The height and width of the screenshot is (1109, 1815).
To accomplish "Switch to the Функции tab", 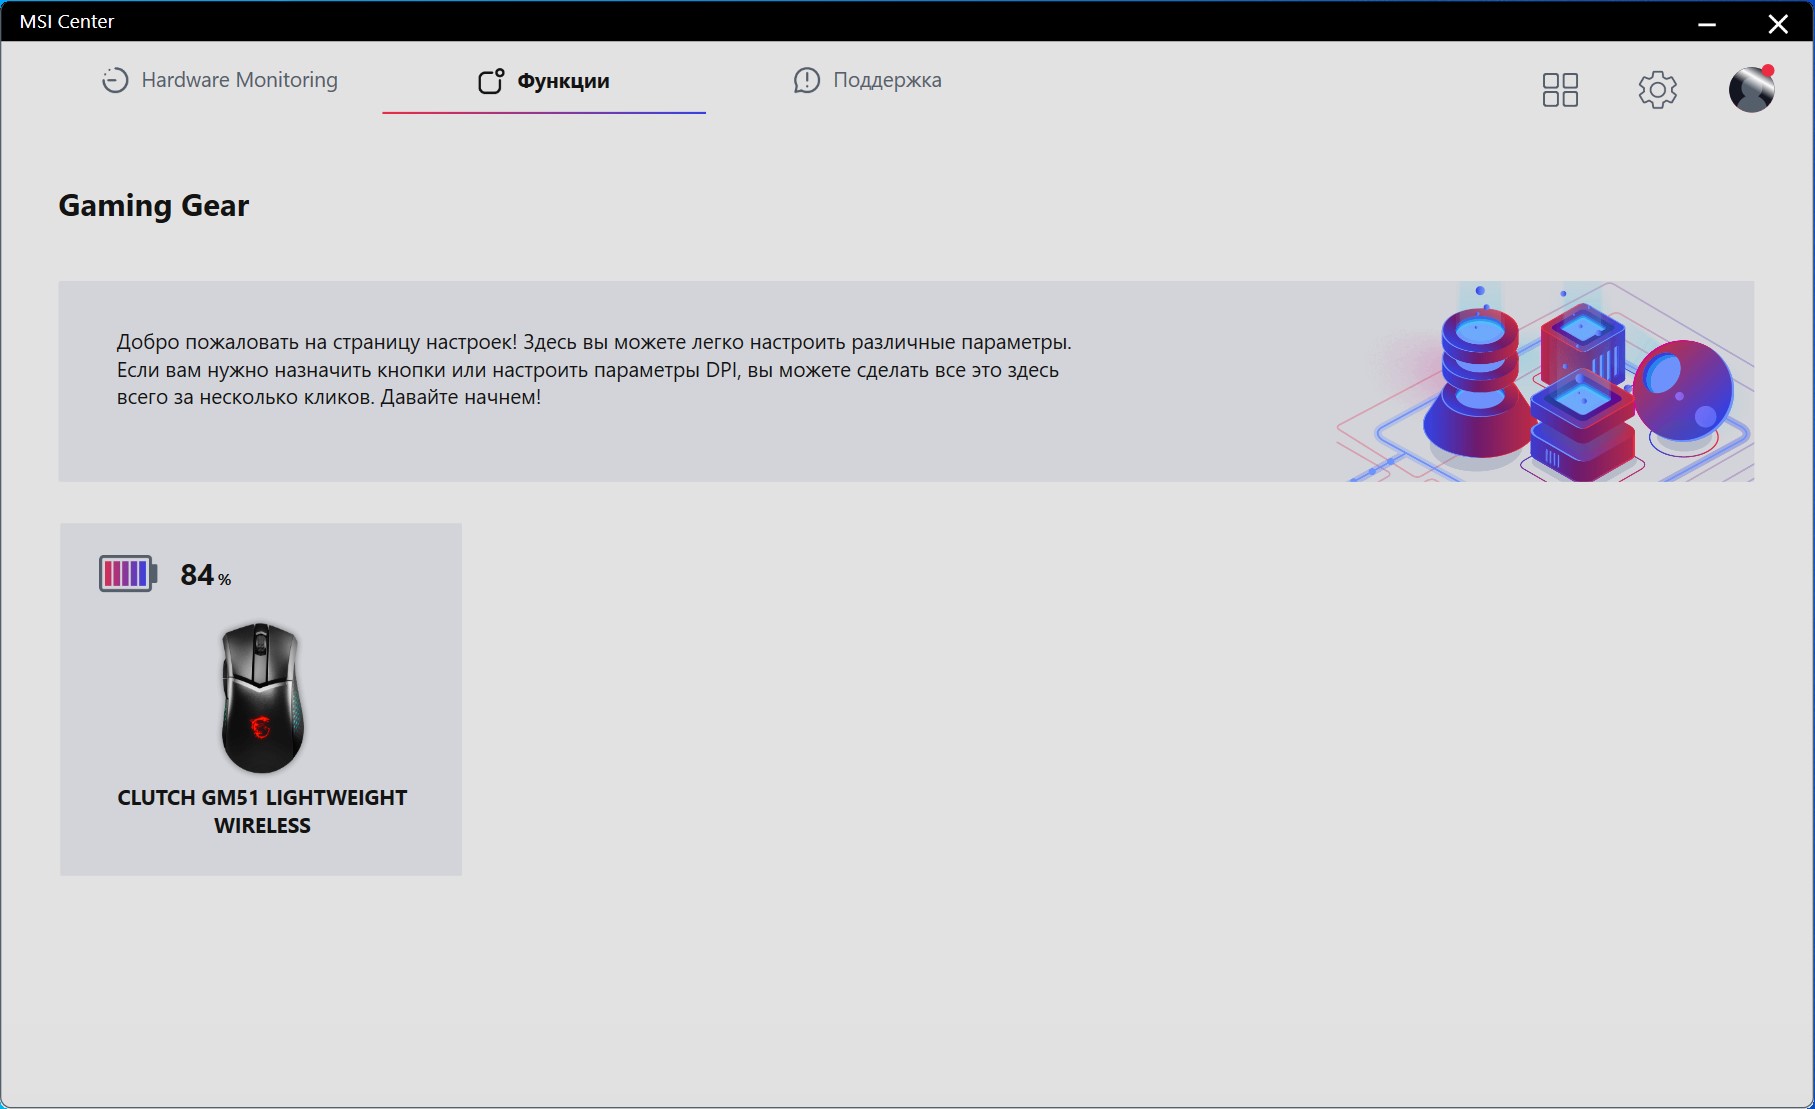I will coord(544,81).
